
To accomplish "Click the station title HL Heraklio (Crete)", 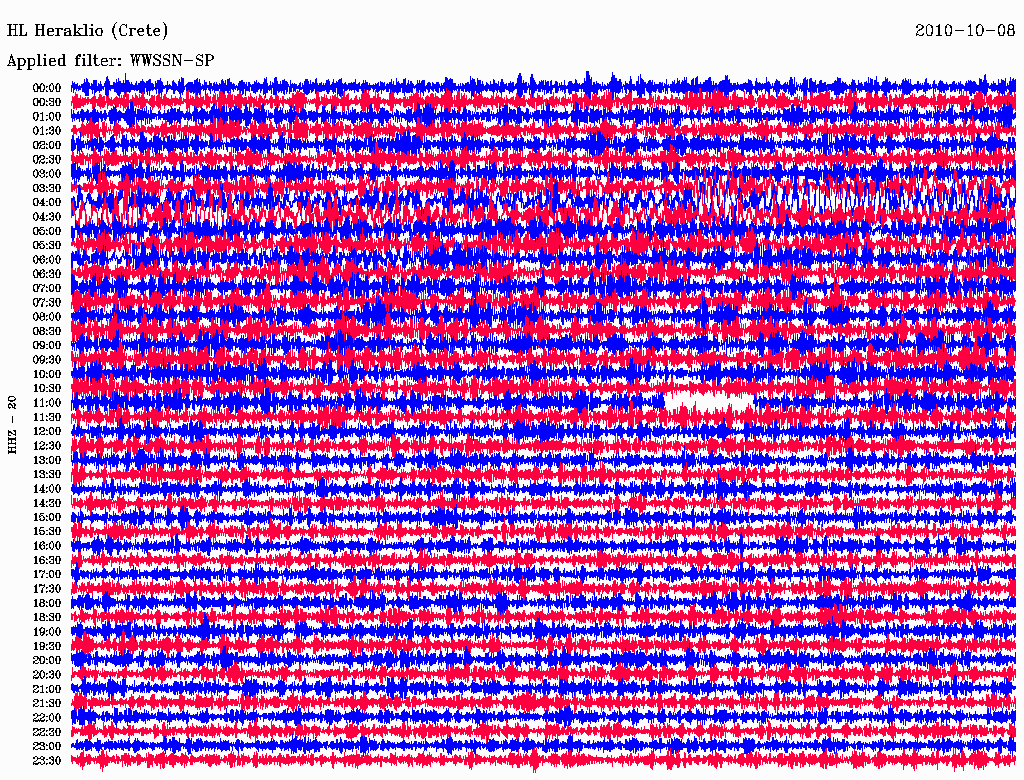I will [88, 31].
